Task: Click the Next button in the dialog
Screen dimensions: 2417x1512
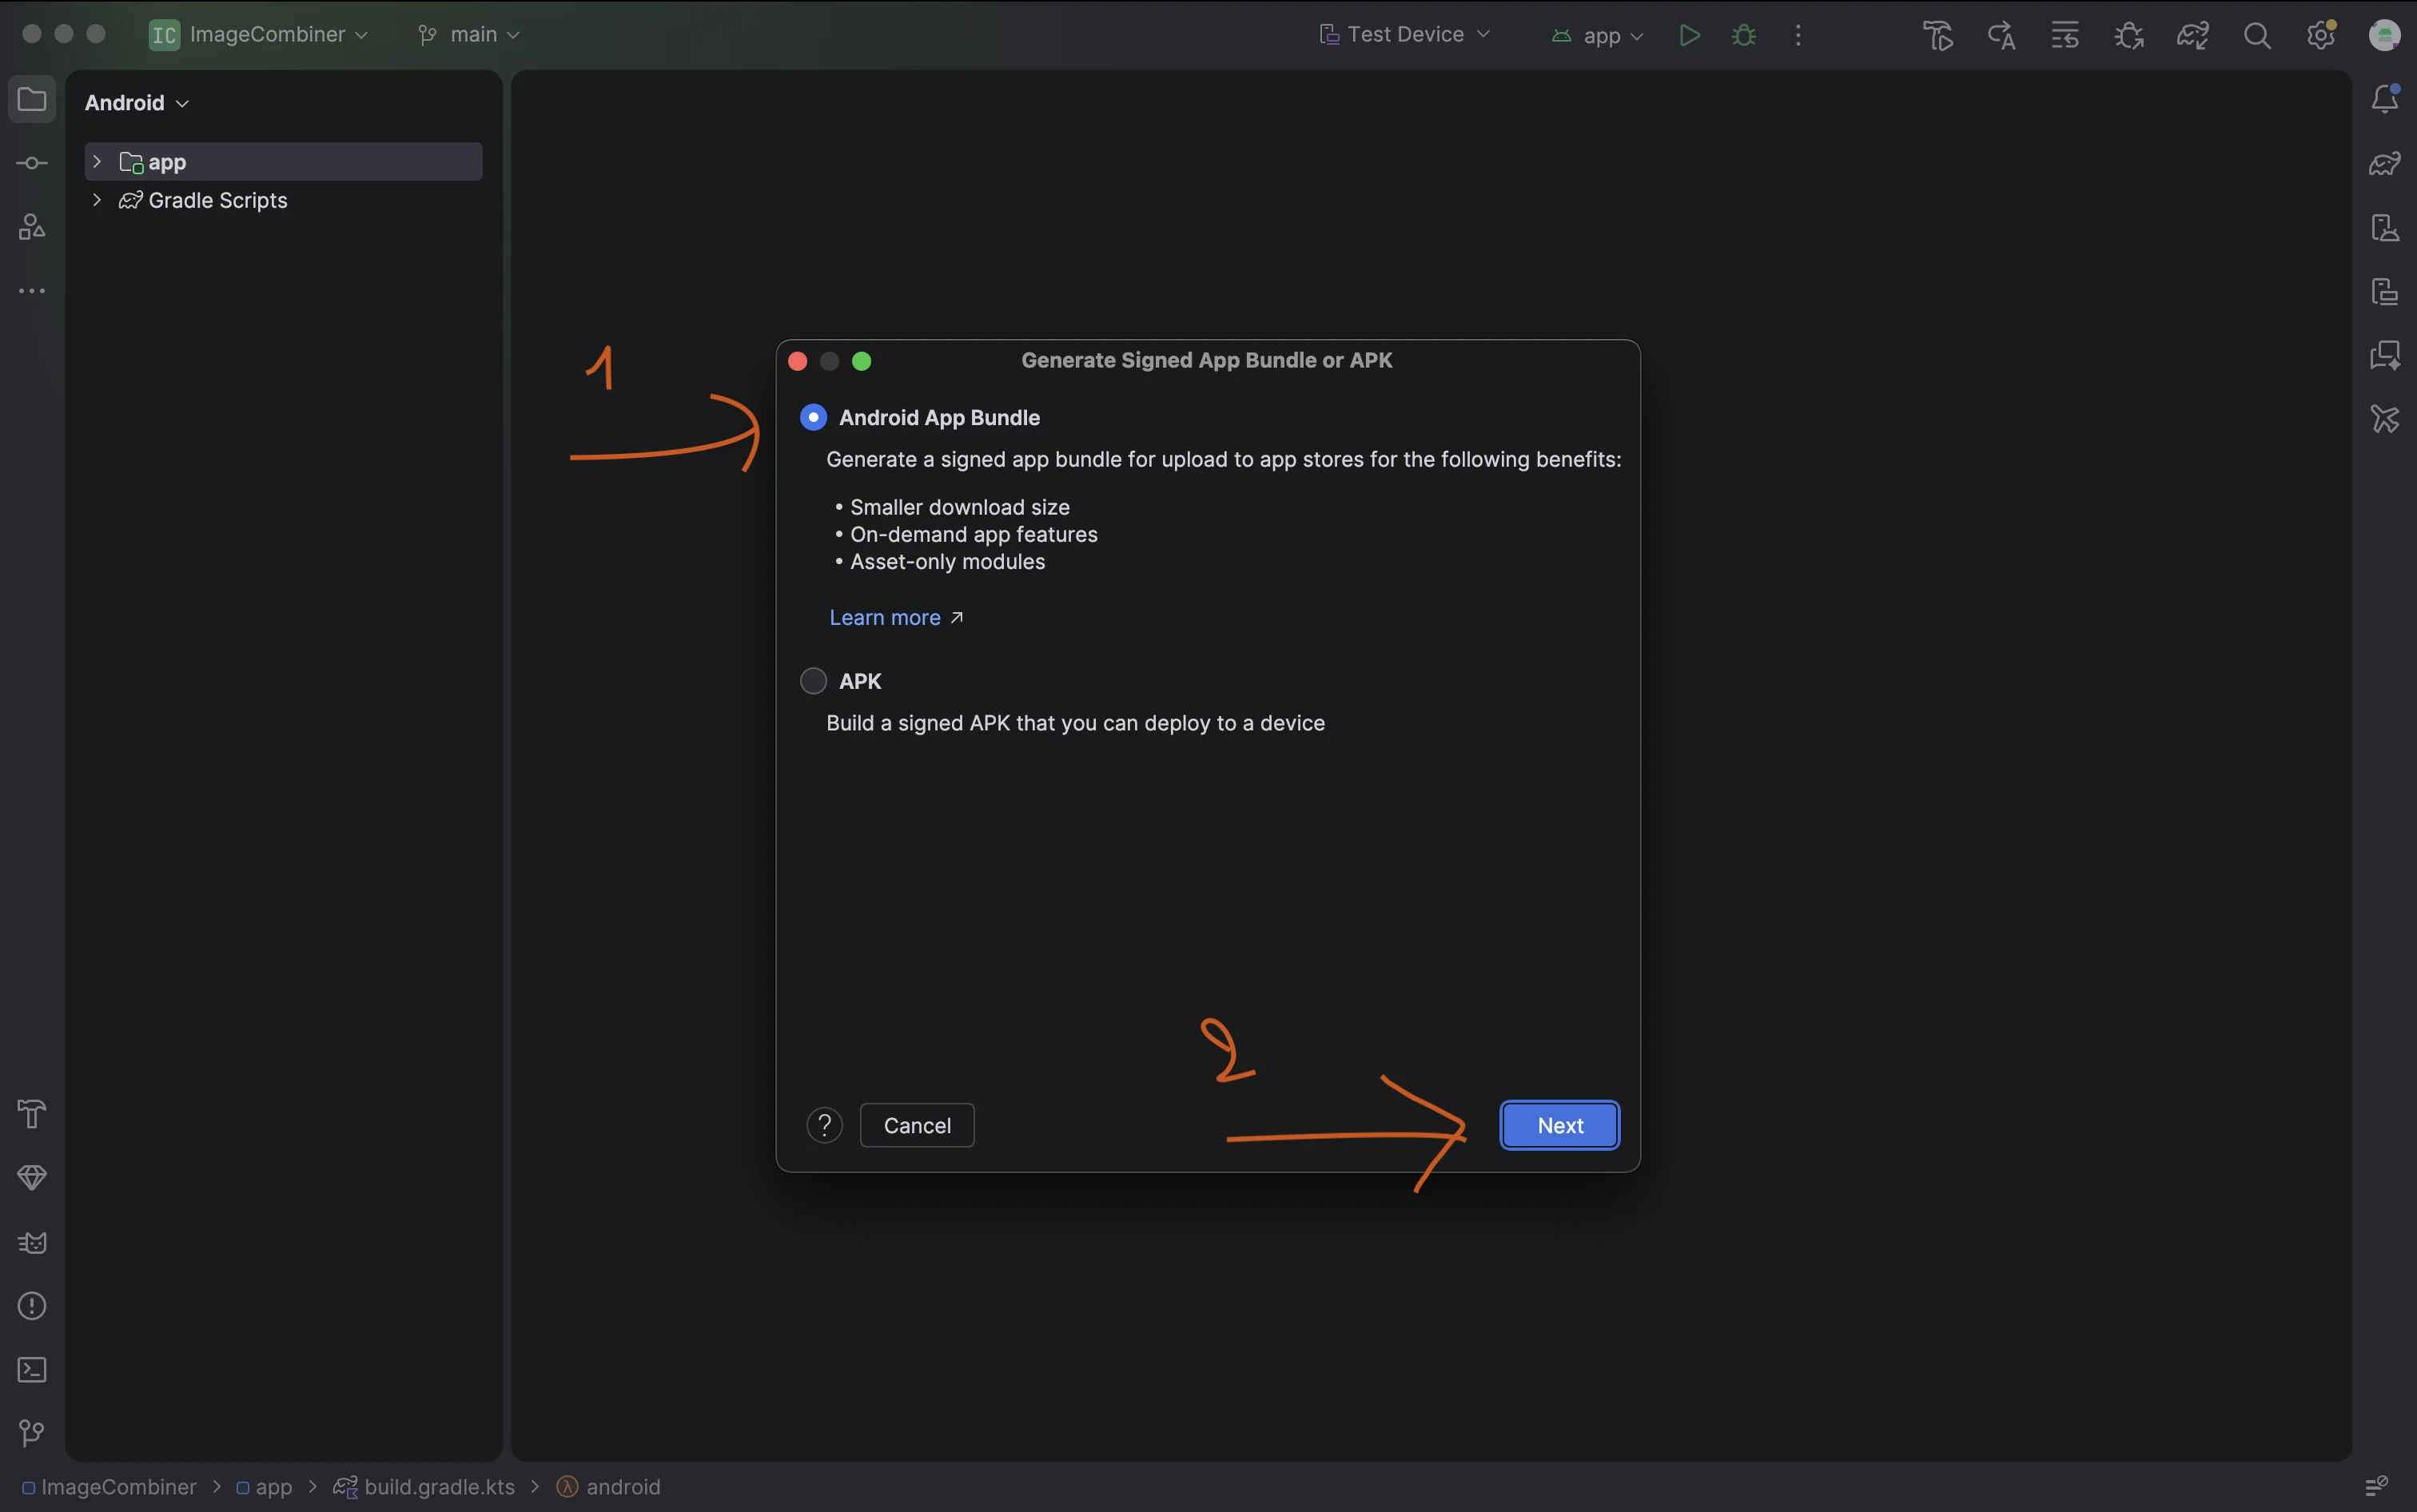Action: point(1559,1125)
